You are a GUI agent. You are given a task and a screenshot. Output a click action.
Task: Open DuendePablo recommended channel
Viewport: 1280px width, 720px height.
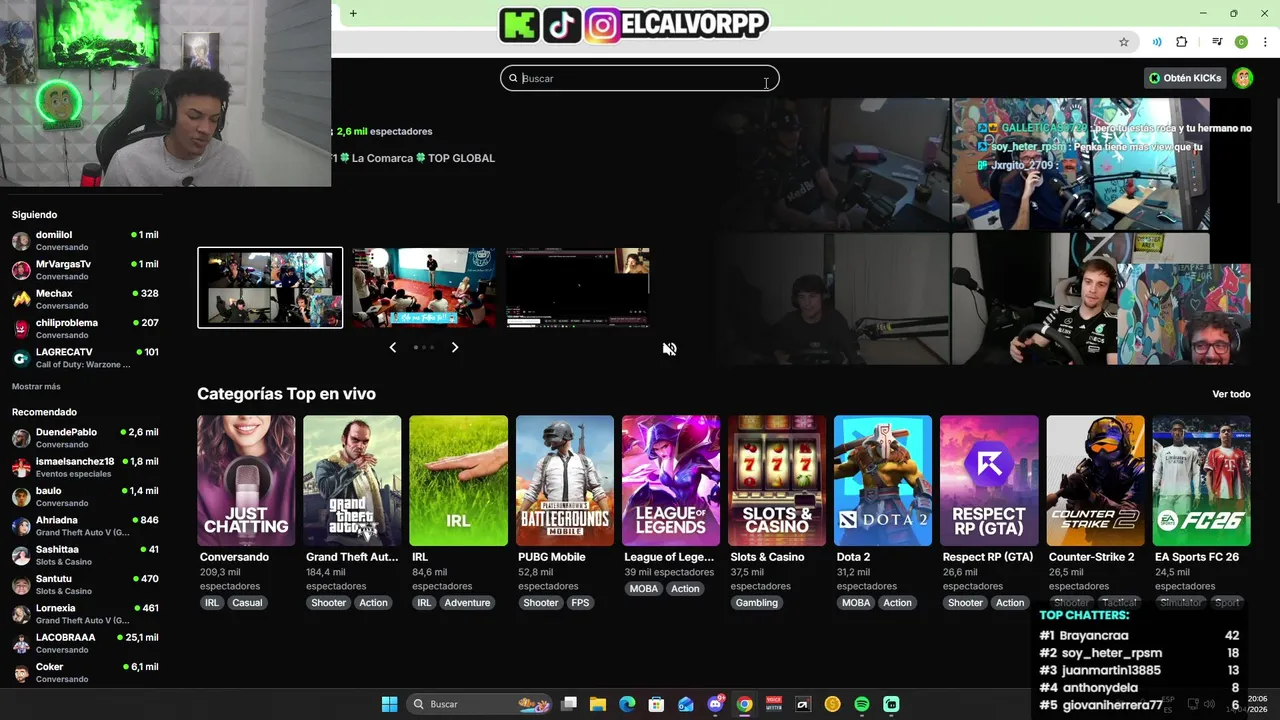tap(85, 438)
